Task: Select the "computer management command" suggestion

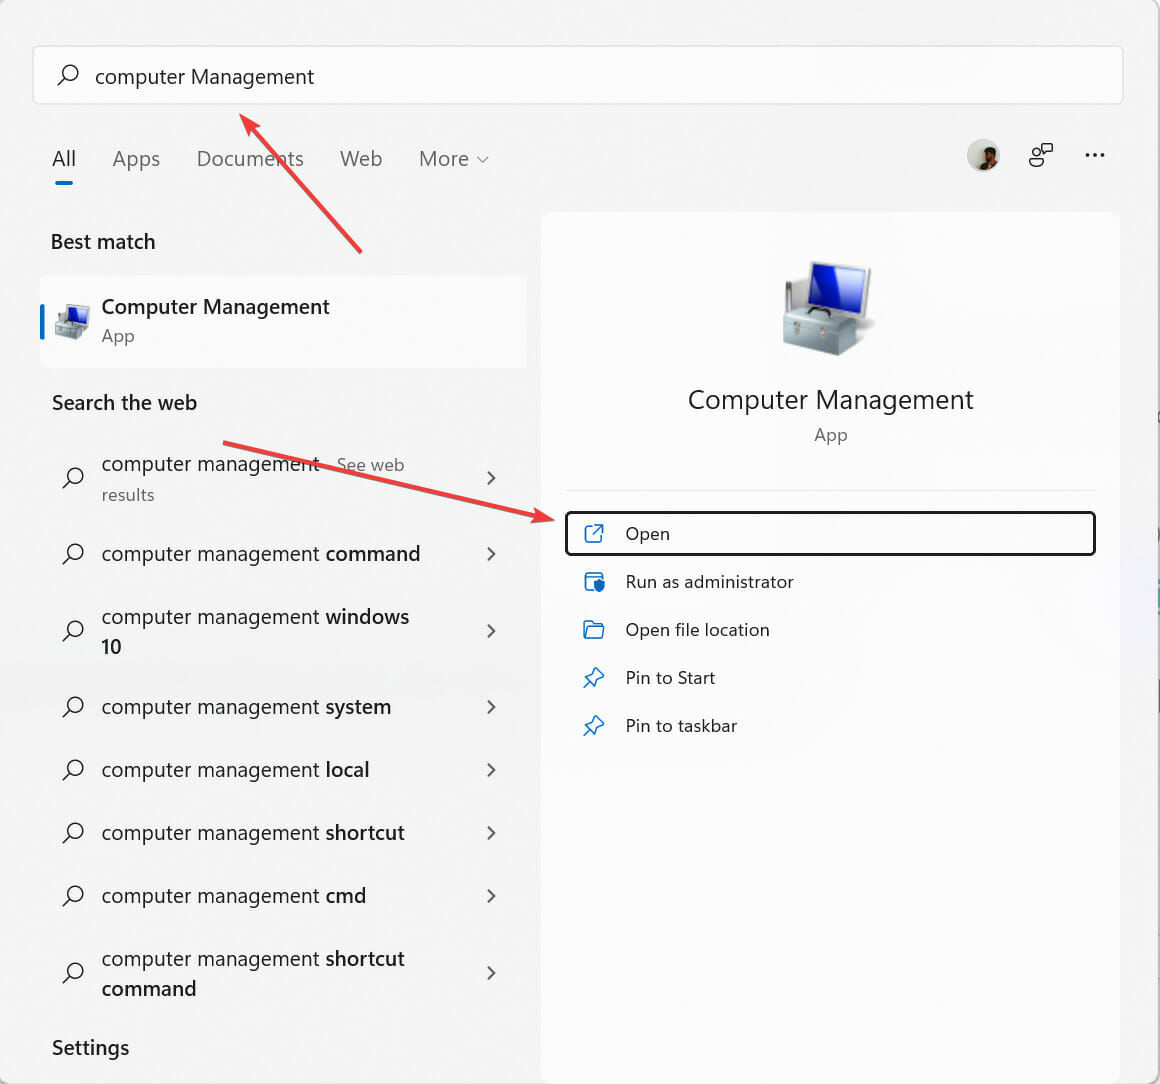Action: (283, 554)
